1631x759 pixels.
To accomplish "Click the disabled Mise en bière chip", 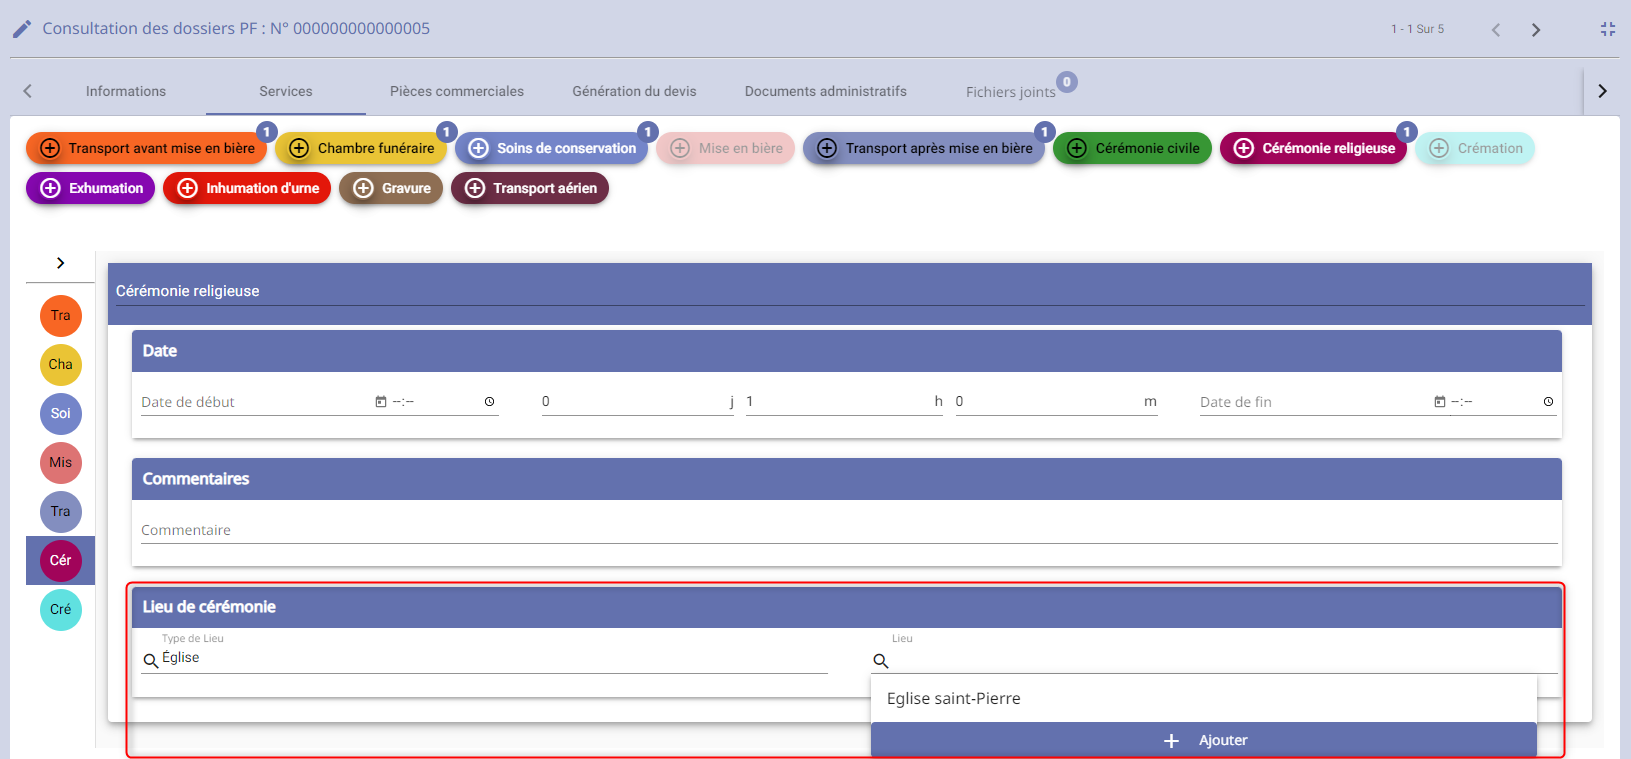I will pos(726,148).
